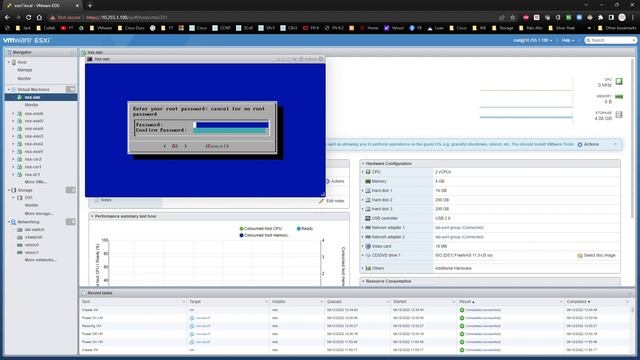640x360 pixels.
Task: Click the DS1 datastore icon
Action: 20,198
